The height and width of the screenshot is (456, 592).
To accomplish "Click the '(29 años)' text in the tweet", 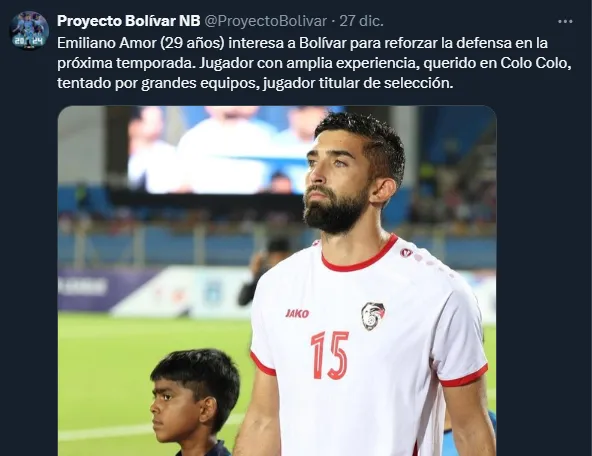I will pos(193,43).
